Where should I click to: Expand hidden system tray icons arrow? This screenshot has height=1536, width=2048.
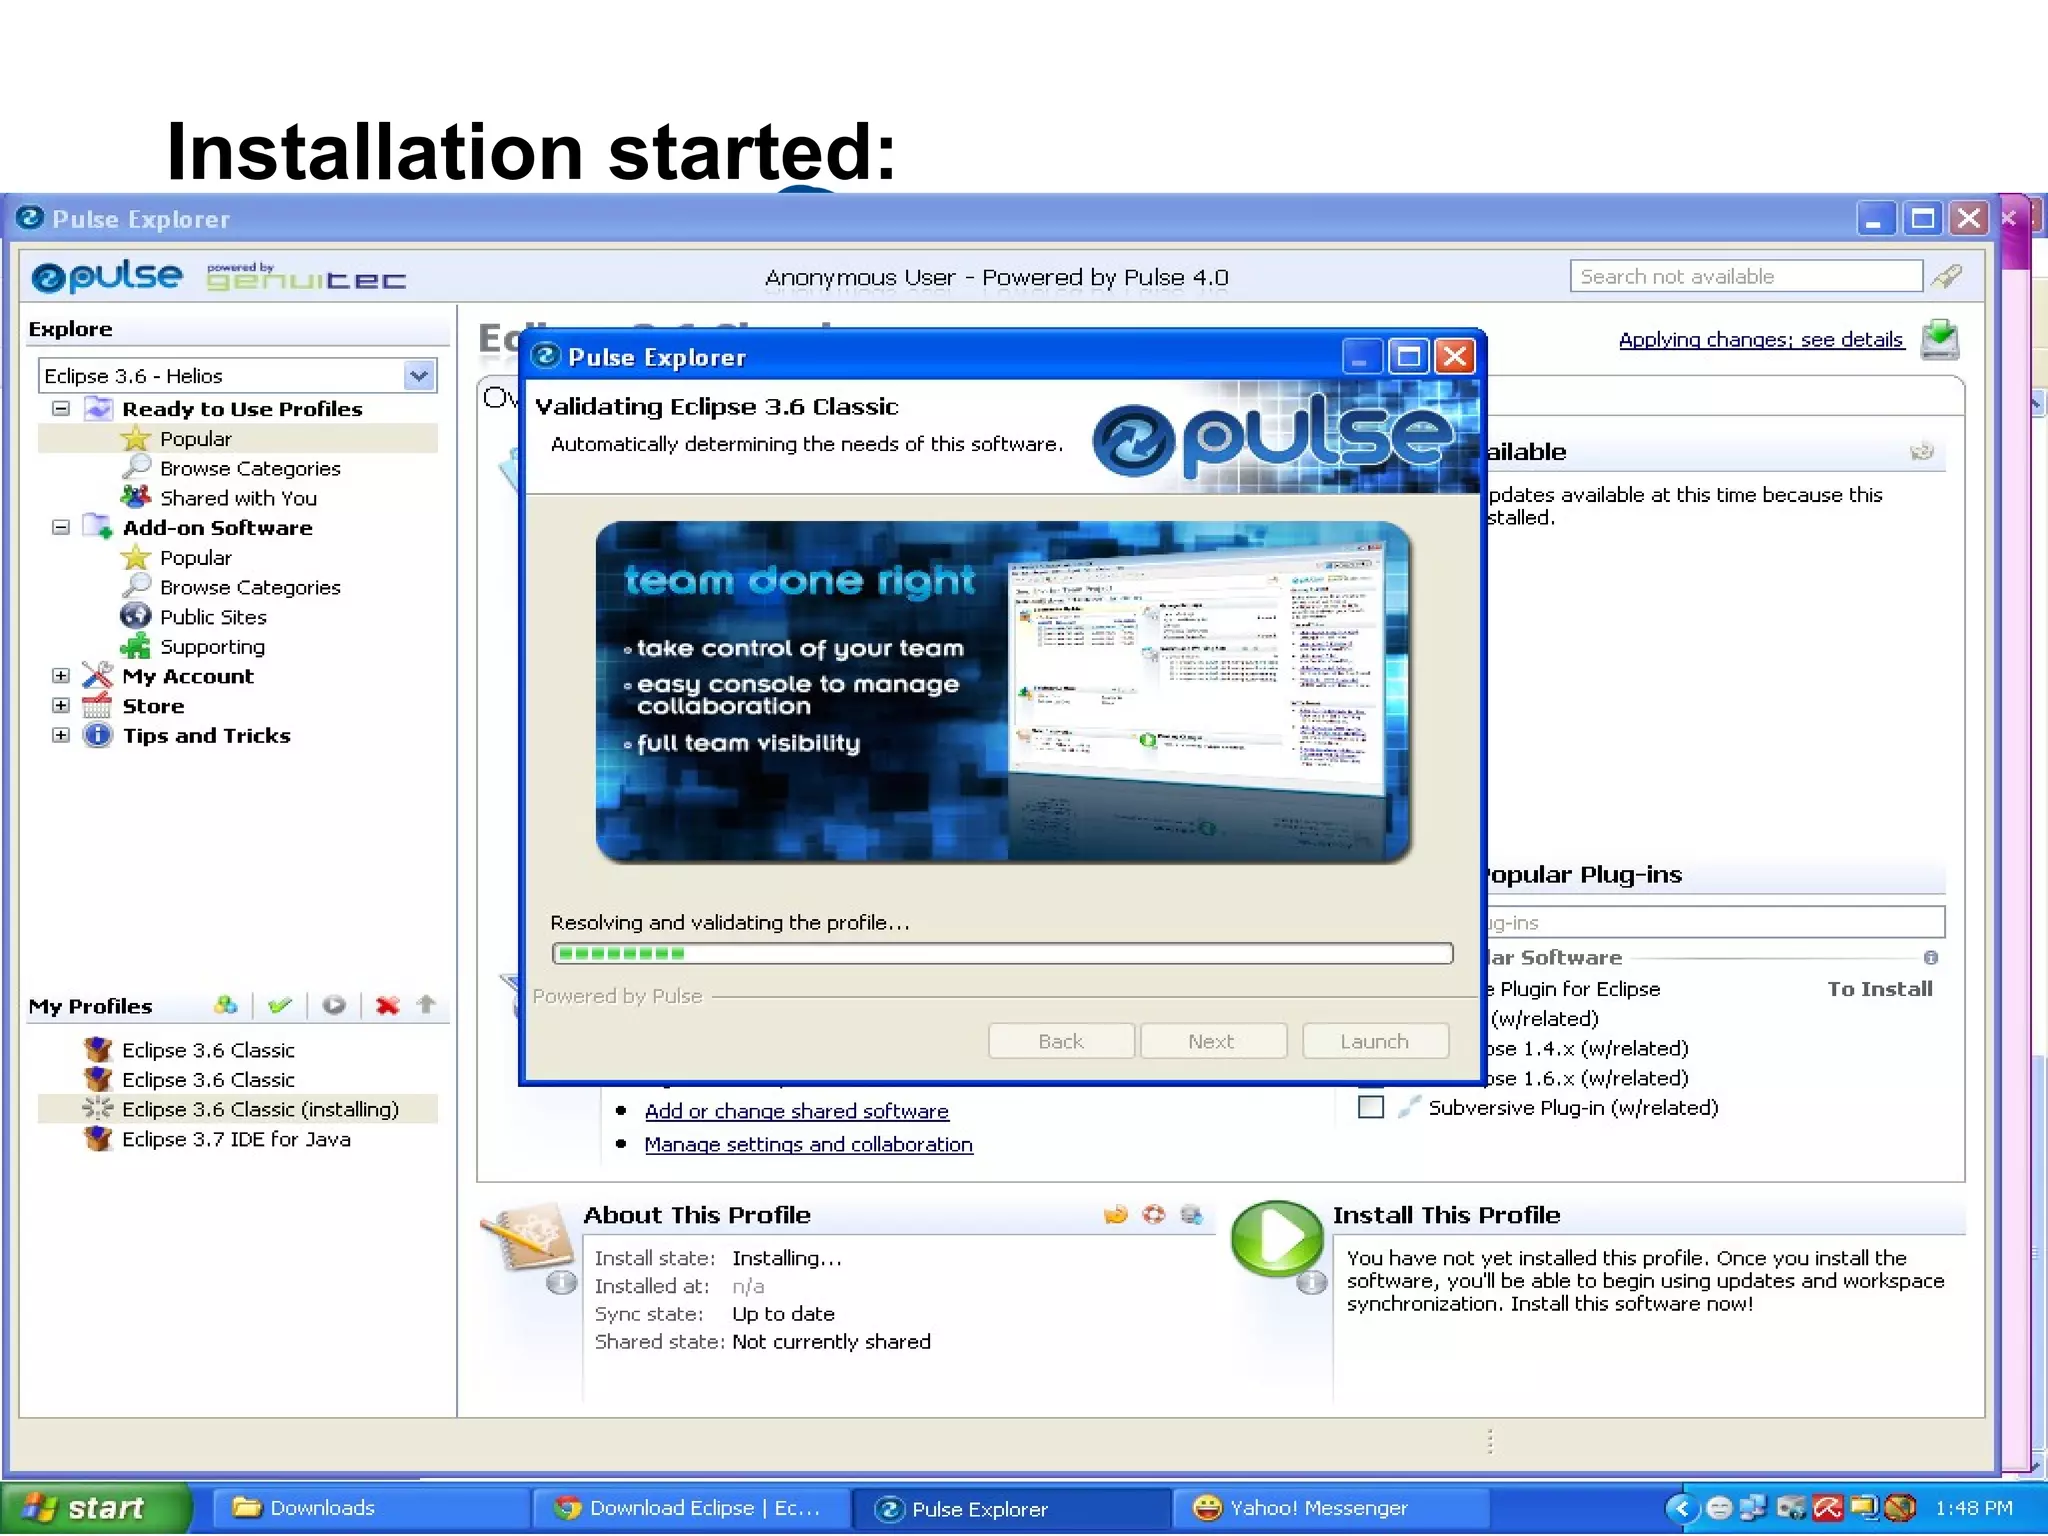click(1681, 1508)
